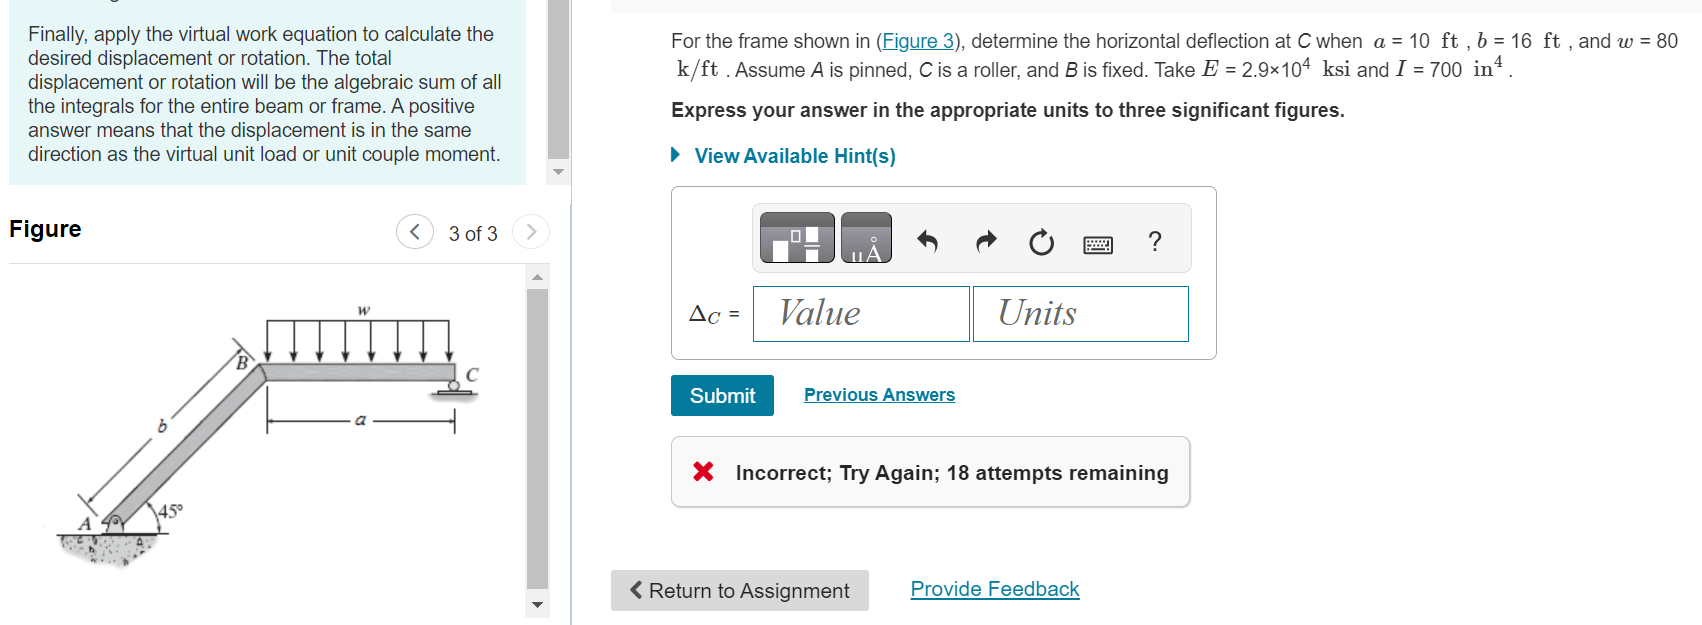Click the down arrow on the left scrollbar
Viewport: 1702px width, 625px height.
point(557,171)
